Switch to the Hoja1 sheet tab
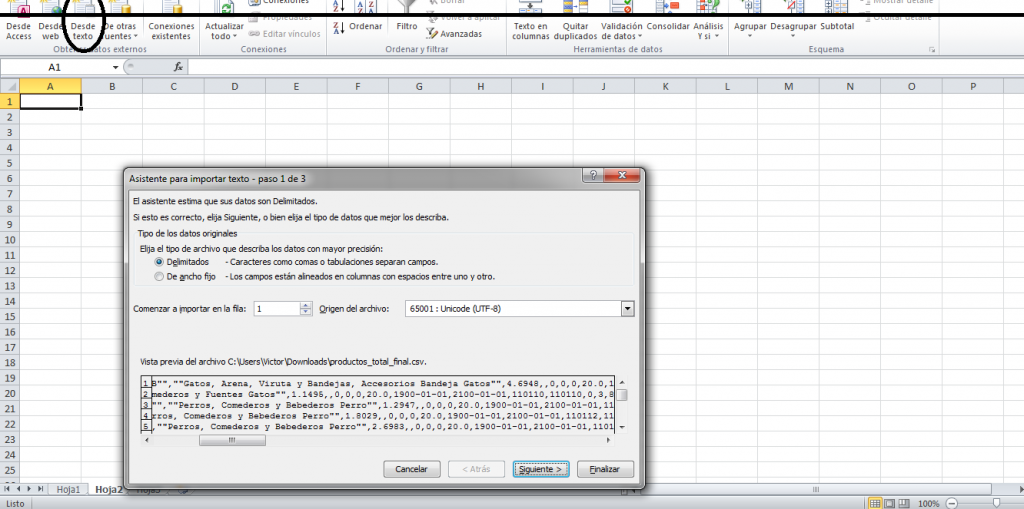Image resolution: width=1024 pixels, height=509 pixels. point(68,490)
